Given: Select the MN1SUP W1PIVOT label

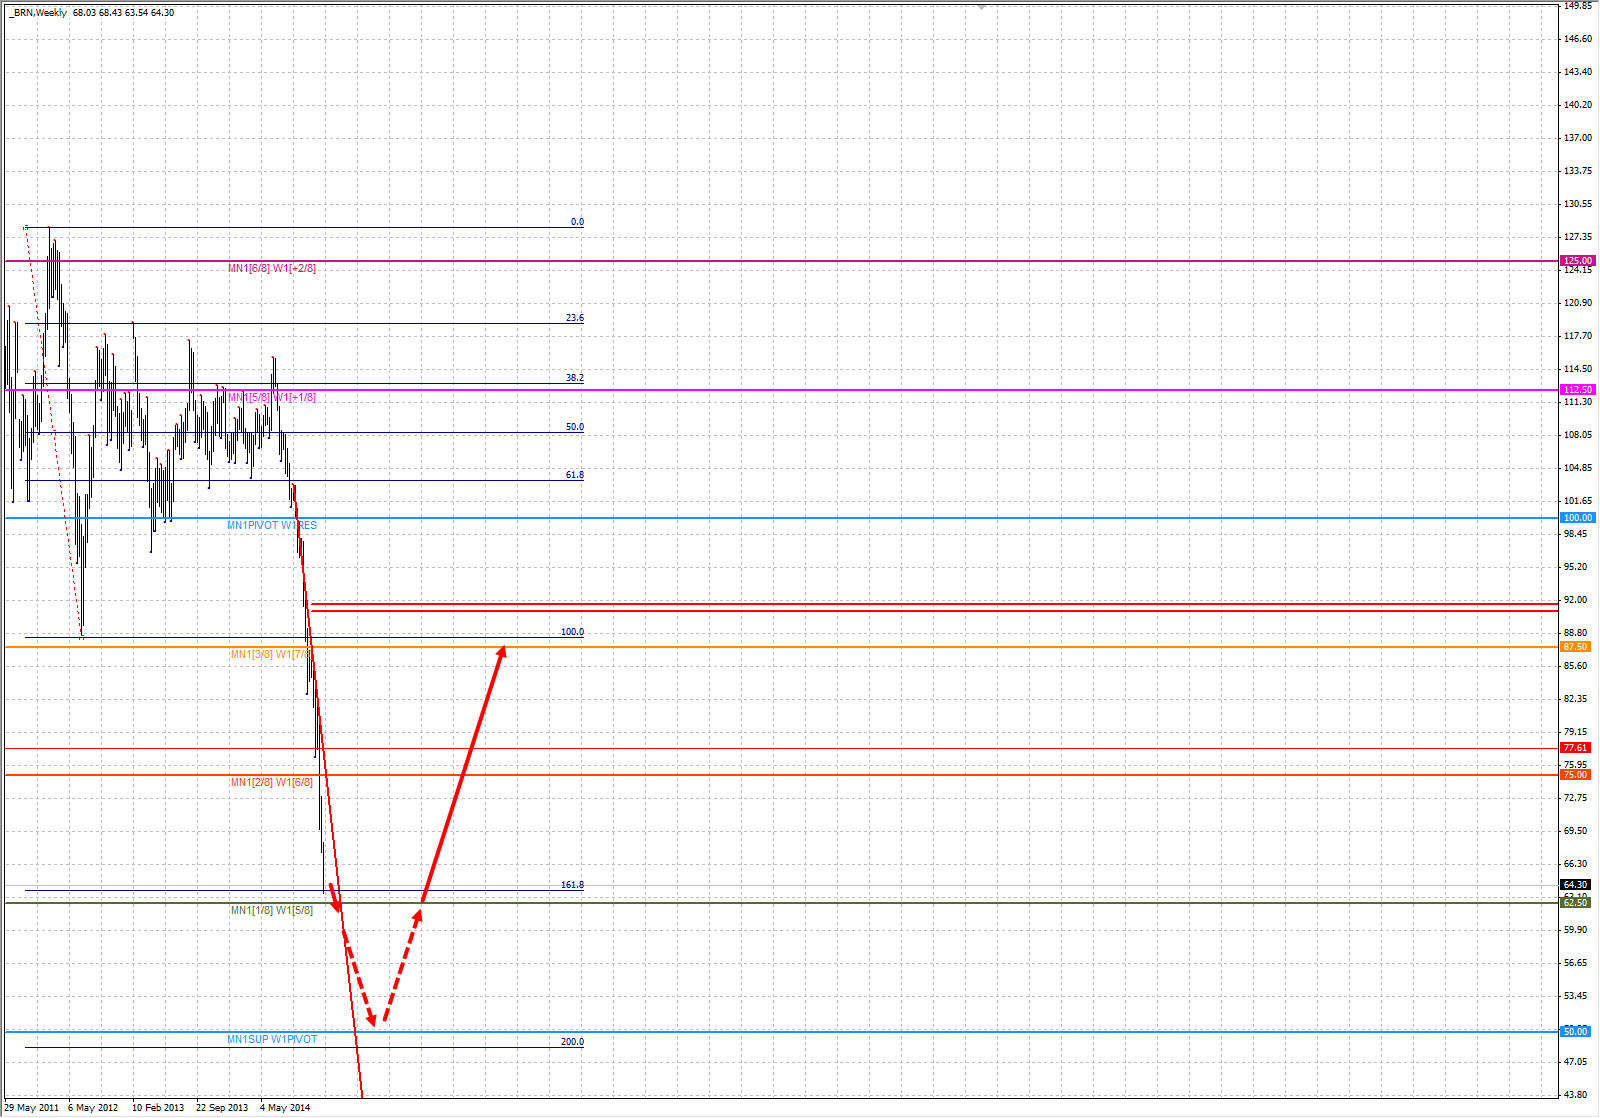Looking at the screenshot, I should 272,1040.
